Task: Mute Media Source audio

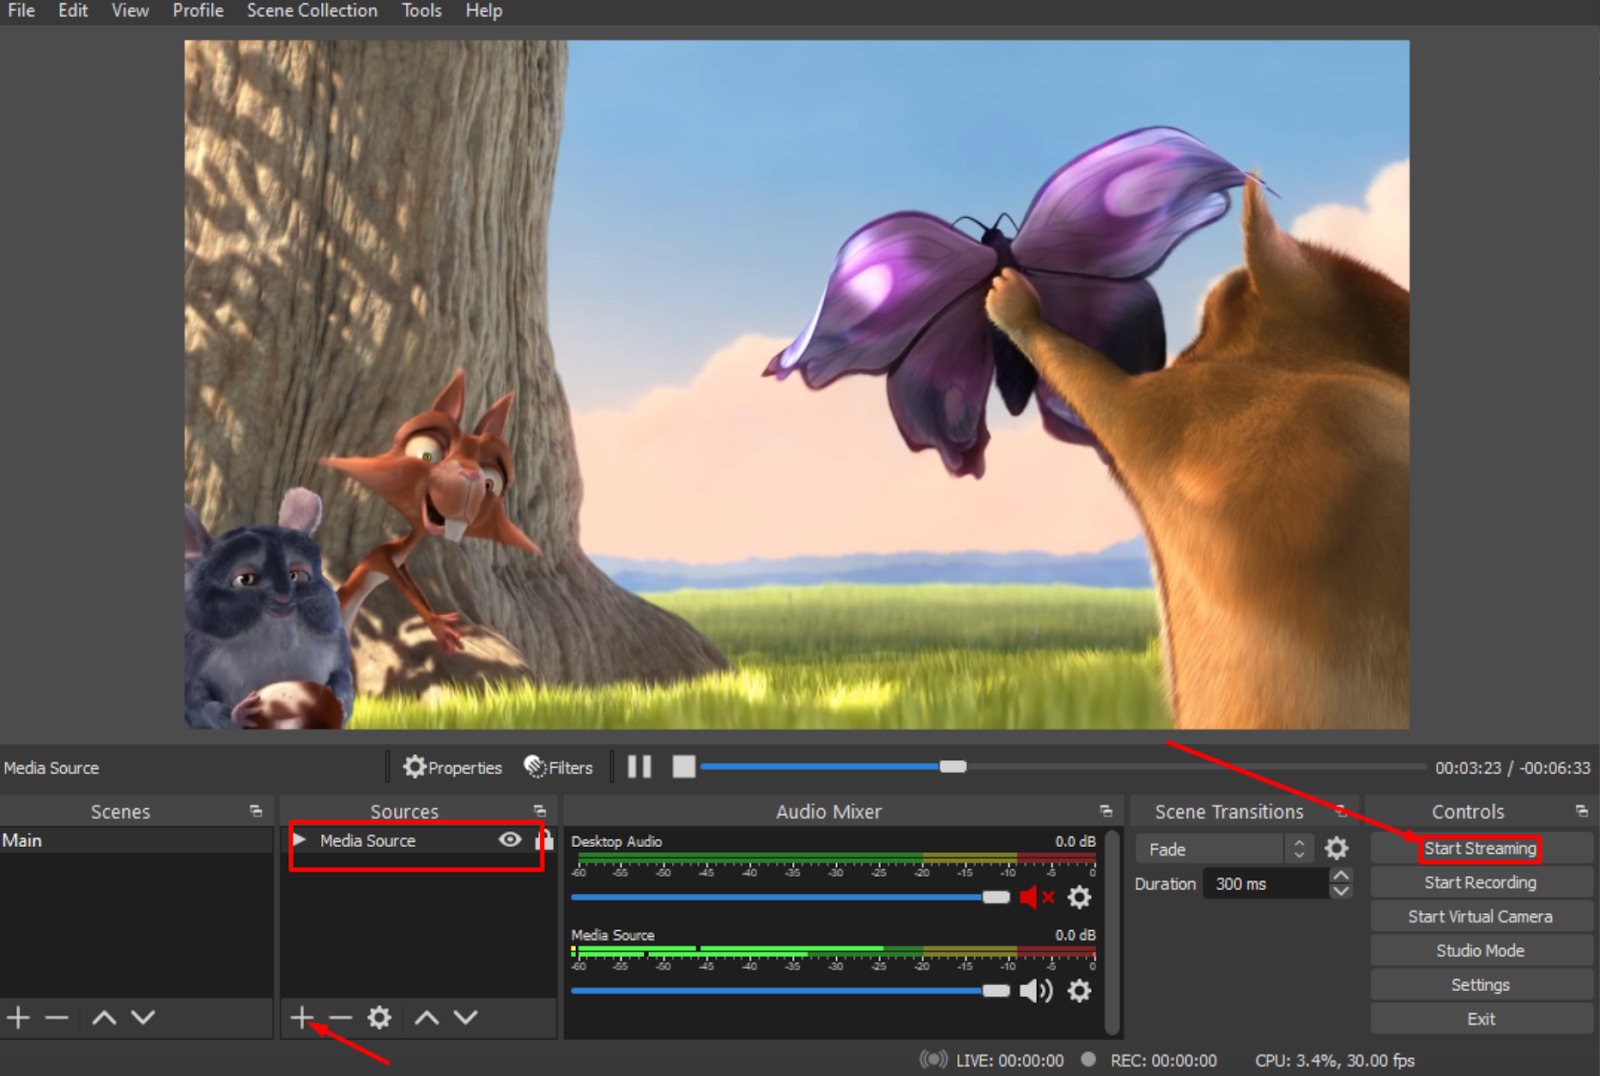Action: pos(1036,991)
